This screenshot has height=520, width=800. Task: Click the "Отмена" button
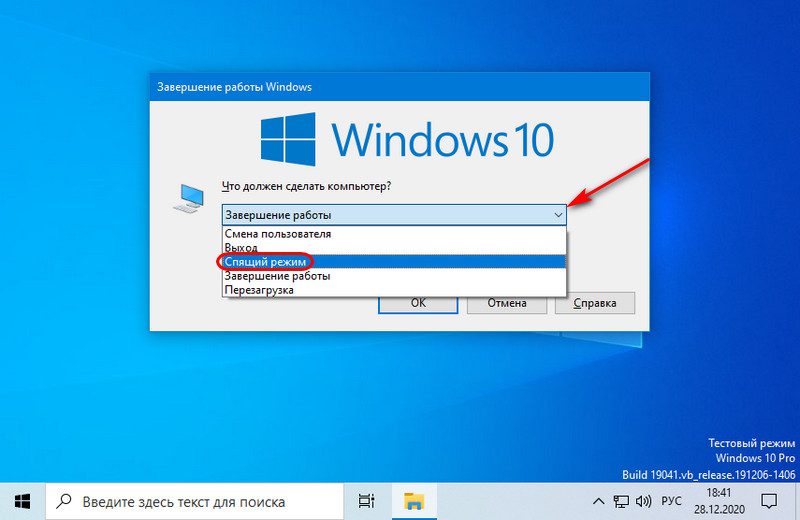click(x=507, y=303)
